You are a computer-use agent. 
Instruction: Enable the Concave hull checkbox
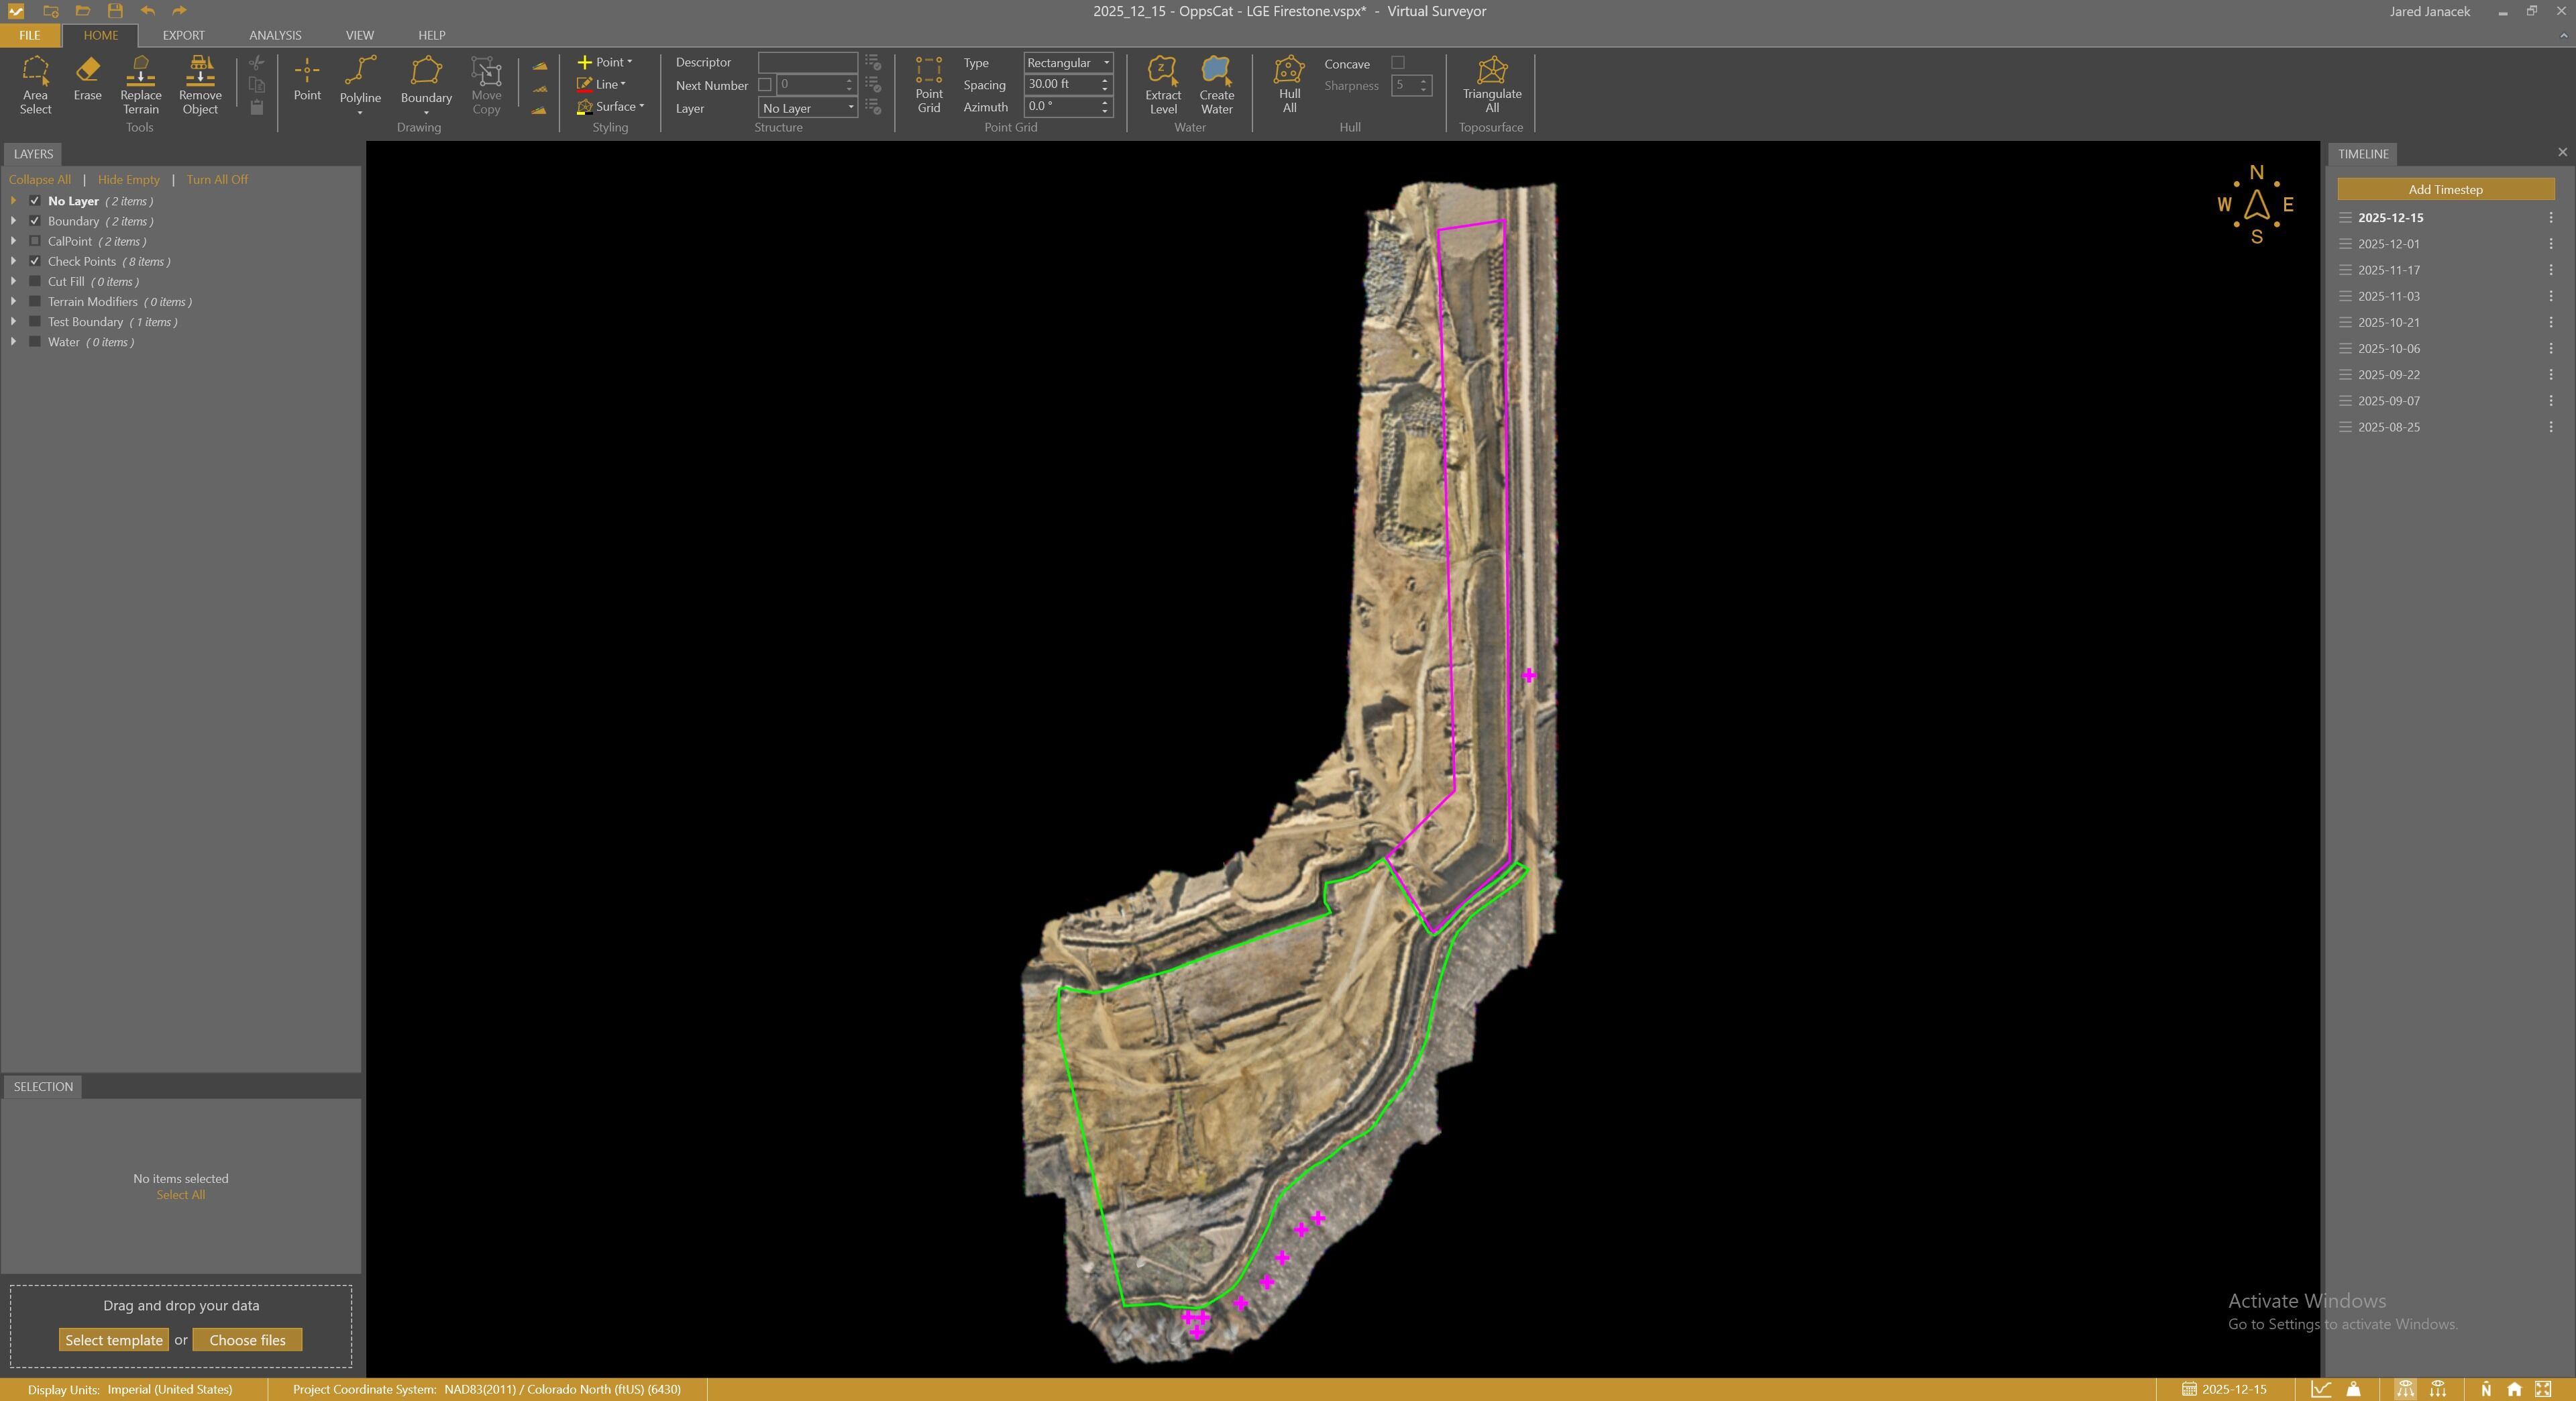(1398, 62)
